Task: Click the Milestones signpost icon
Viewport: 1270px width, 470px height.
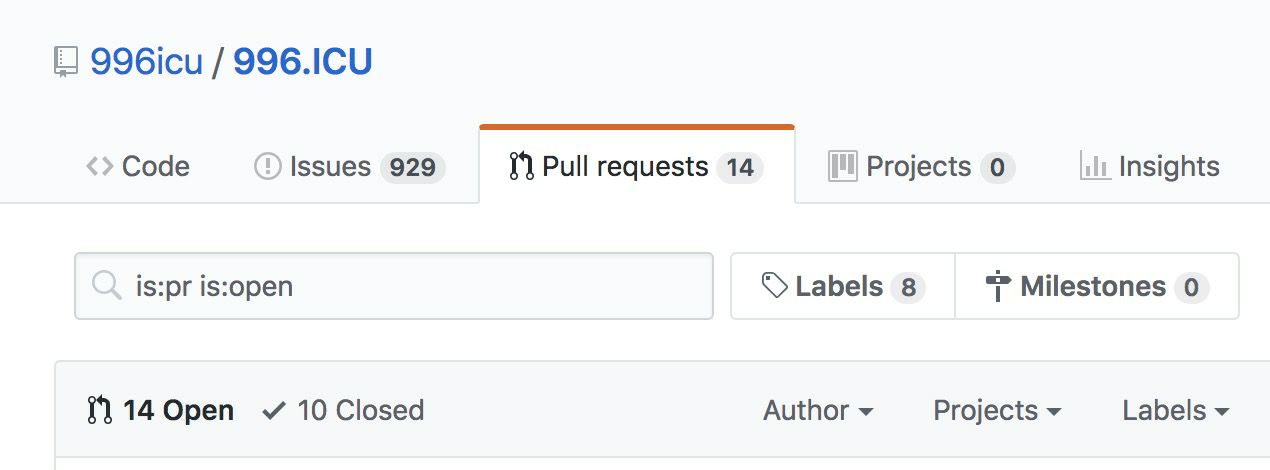Action: (998, 287)
